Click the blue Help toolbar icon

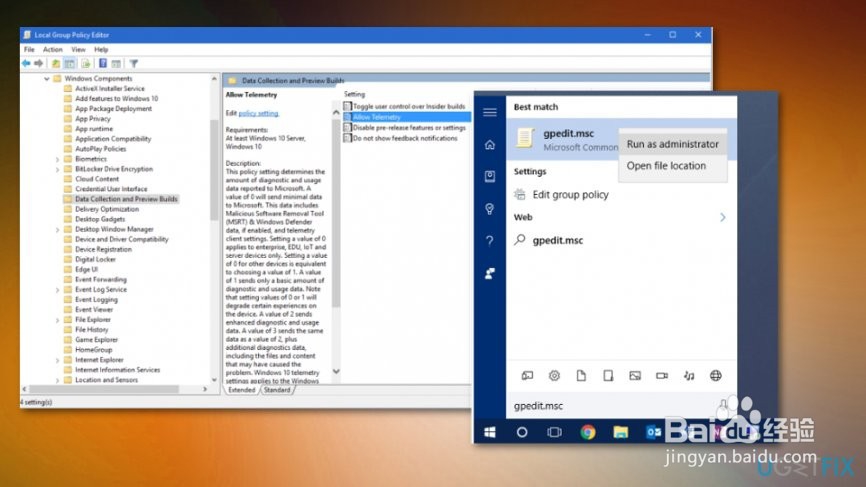point(103,63)
